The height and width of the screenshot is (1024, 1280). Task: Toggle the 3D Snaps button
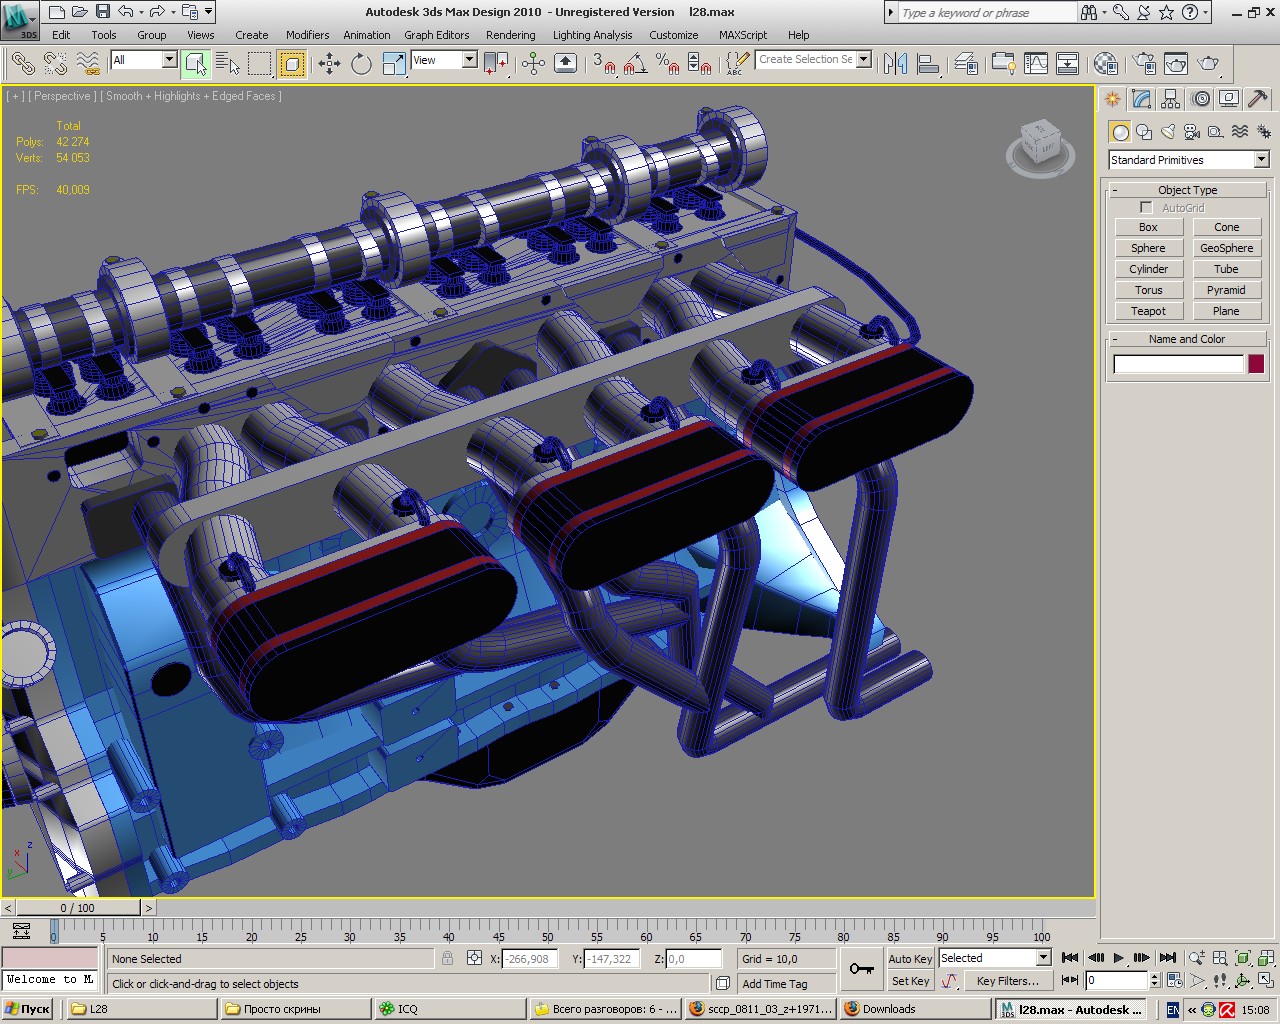[603, 64]
